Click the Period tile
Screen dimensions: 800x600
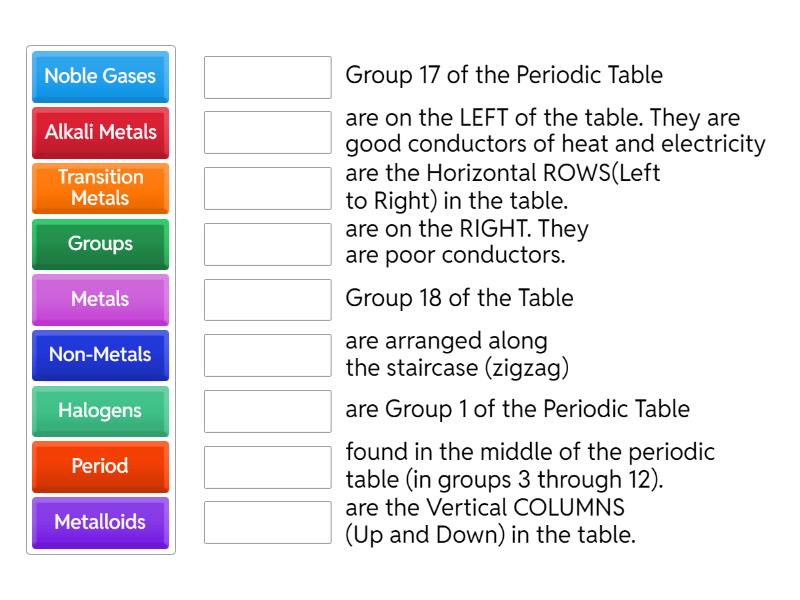pos(100,466)
